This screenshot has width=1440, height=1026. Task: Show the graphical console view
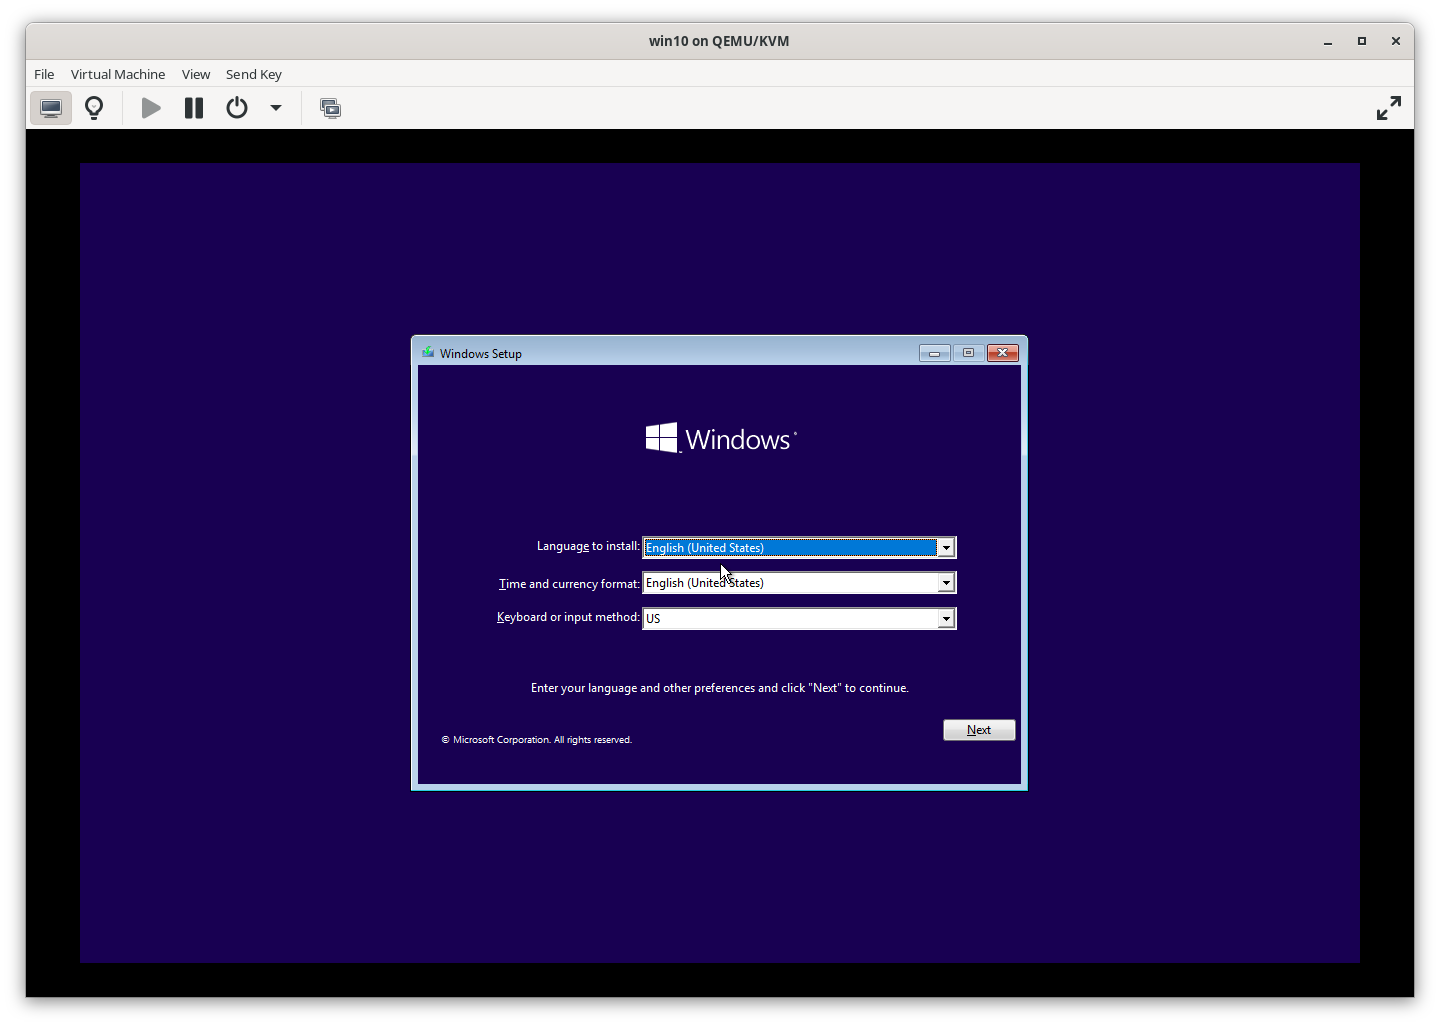51,108
